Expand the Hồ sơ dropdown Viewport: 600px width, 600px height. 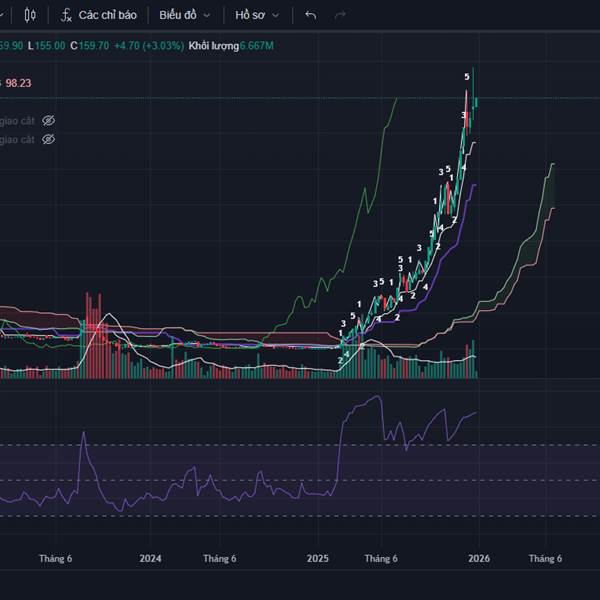point(257,15)
